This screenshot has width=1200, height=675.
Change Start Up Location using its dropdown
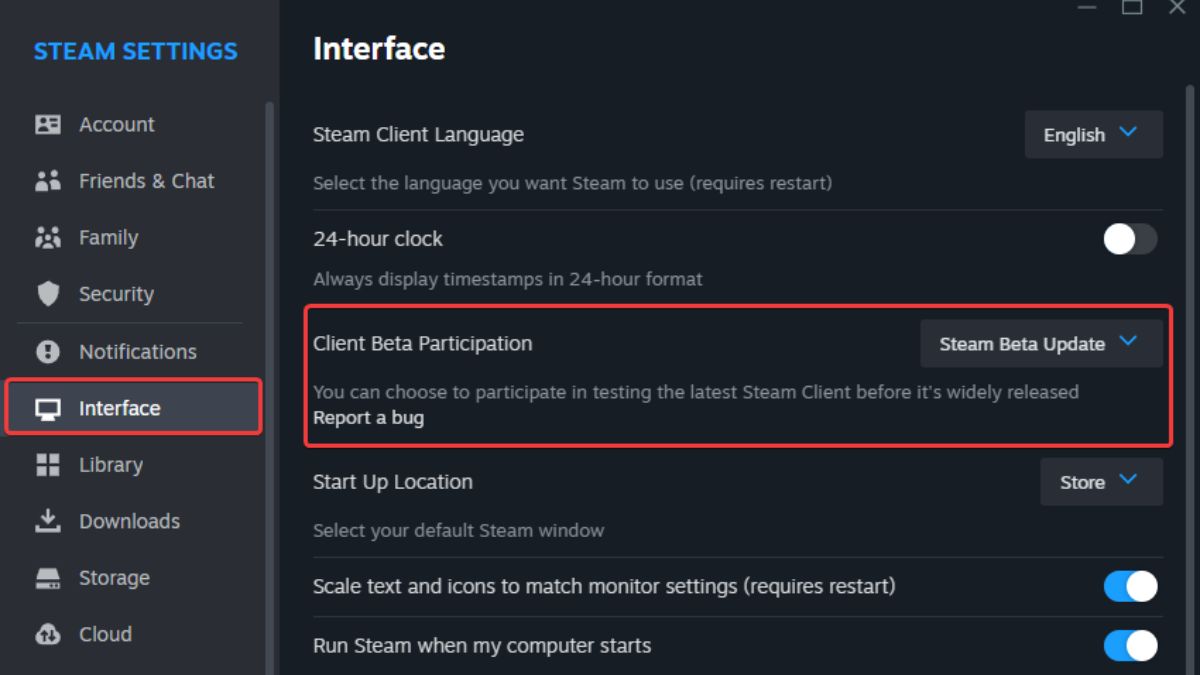pos(1100,481)
